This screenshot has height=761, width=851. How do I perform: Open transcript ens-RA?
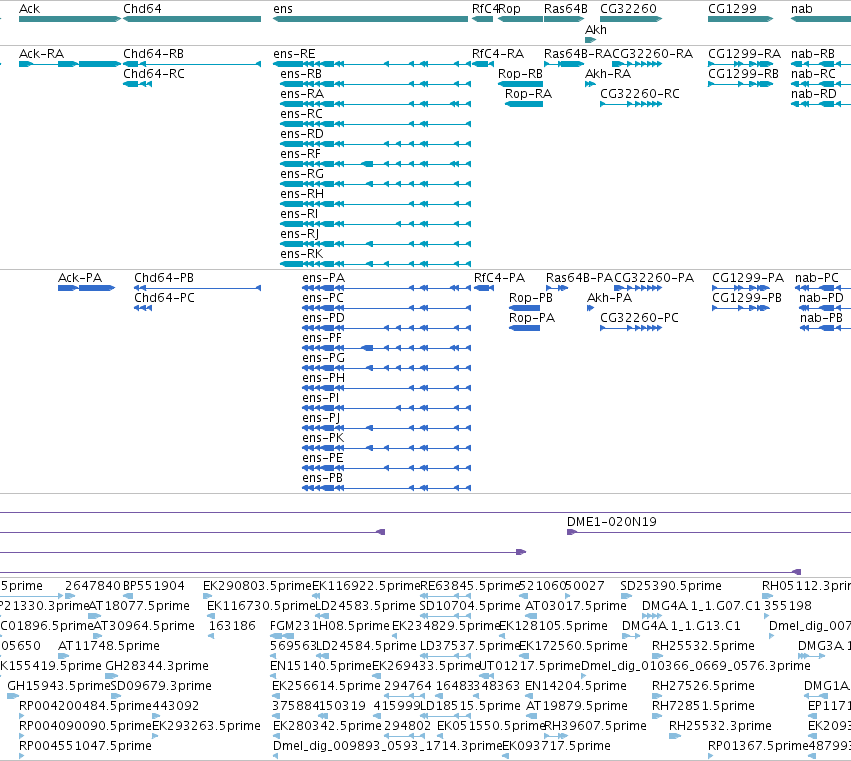click(302, 94)
